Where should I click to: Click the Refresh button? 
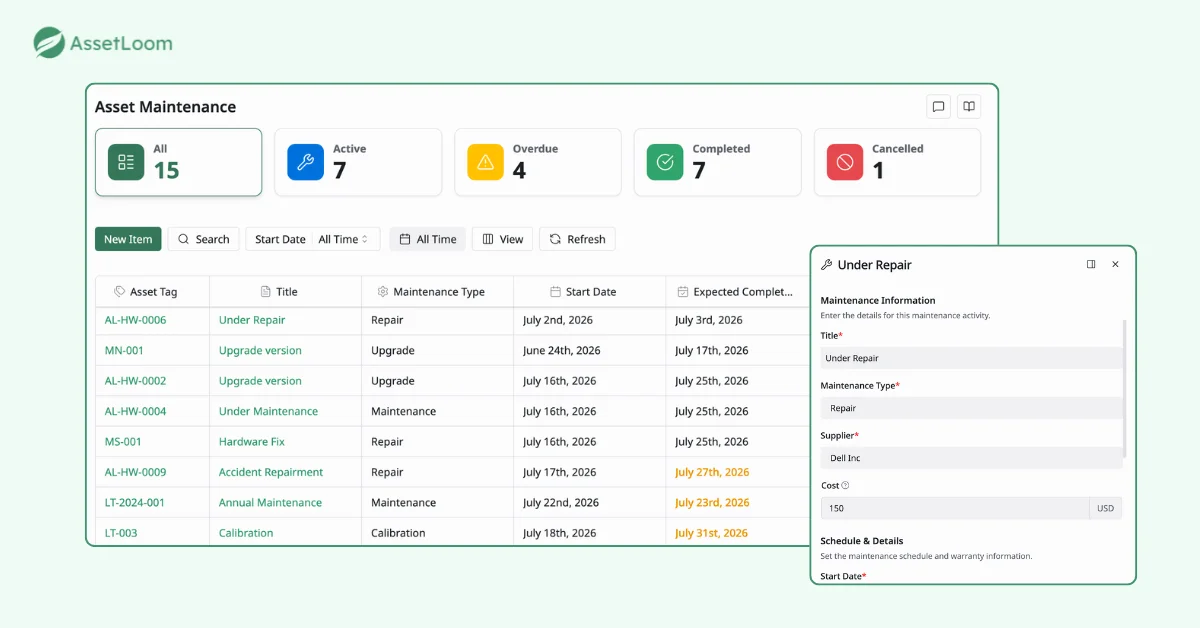(577, 239)
